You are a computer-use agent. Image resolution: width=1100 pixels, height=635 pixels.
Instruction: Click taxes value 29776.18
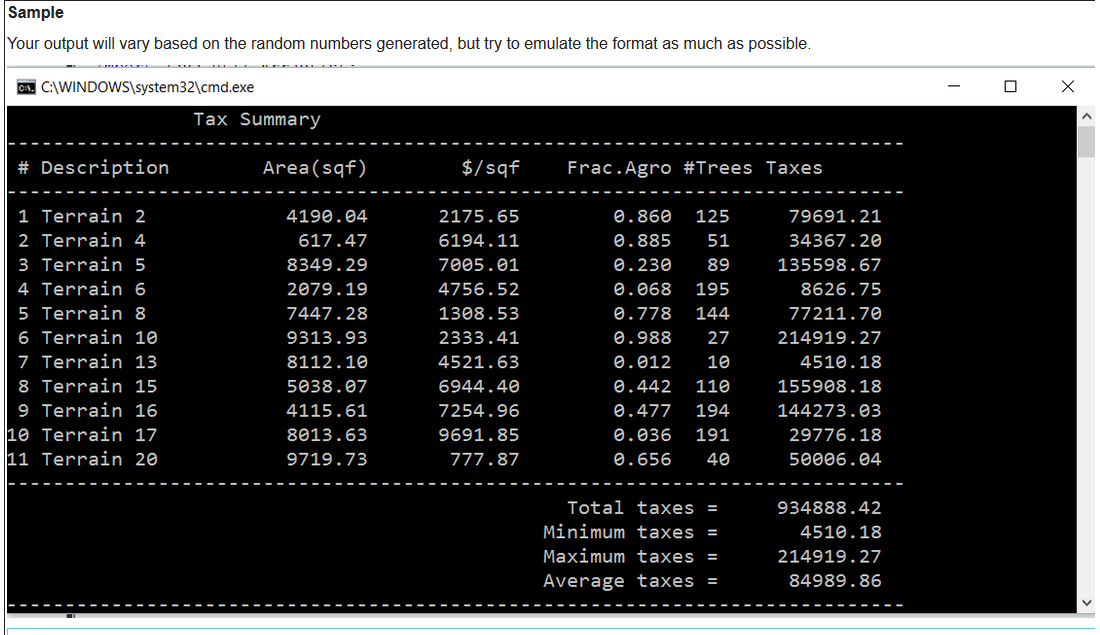pyautogui.click(x=835, y=435)
